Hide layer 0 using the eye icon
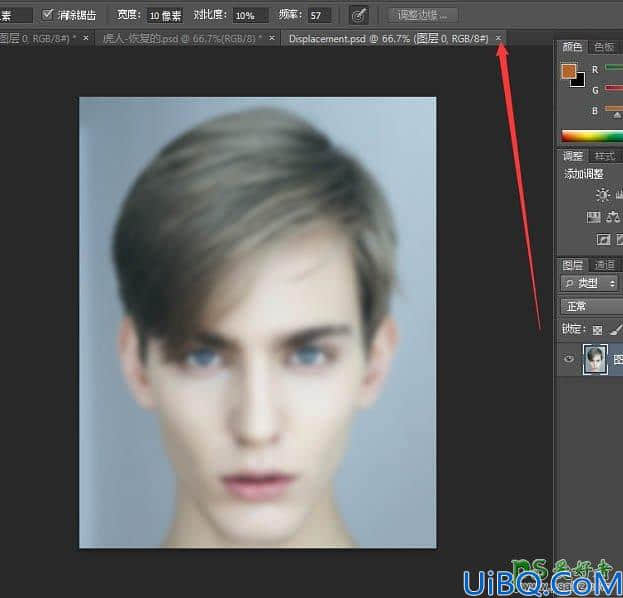Screen dimensions: 623x598 [569, 359]
